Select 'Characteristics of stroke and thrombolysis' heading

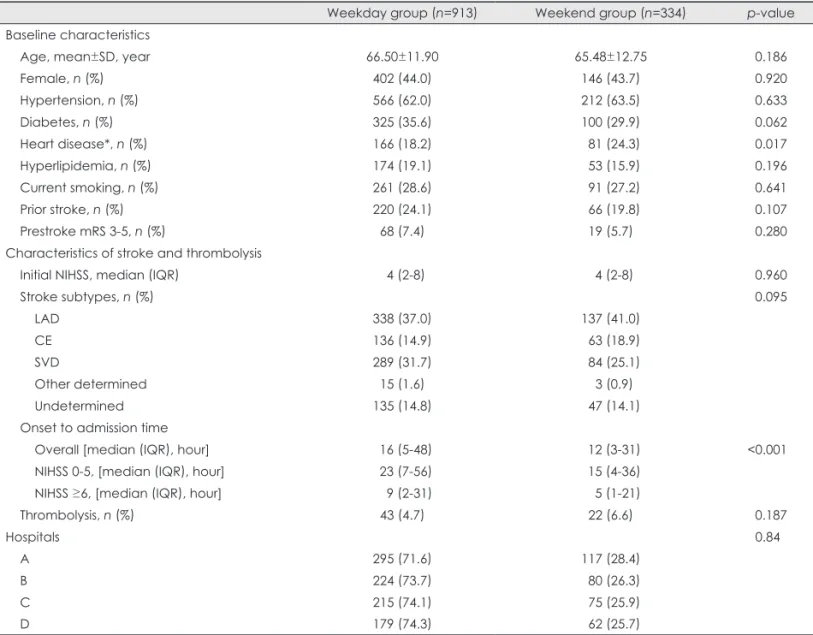[134, 253]
